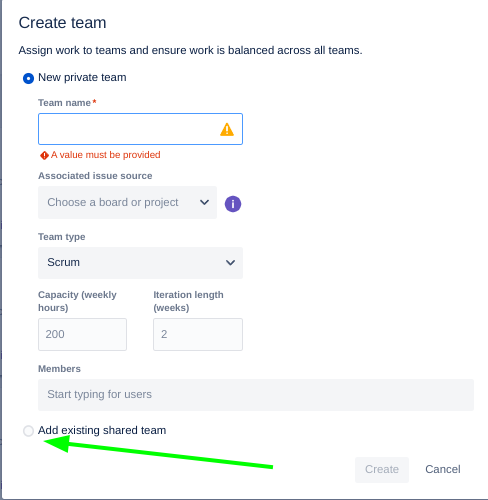Click the Team name field label
Viewport: 488px width, 500px height.
pos(64,103)
